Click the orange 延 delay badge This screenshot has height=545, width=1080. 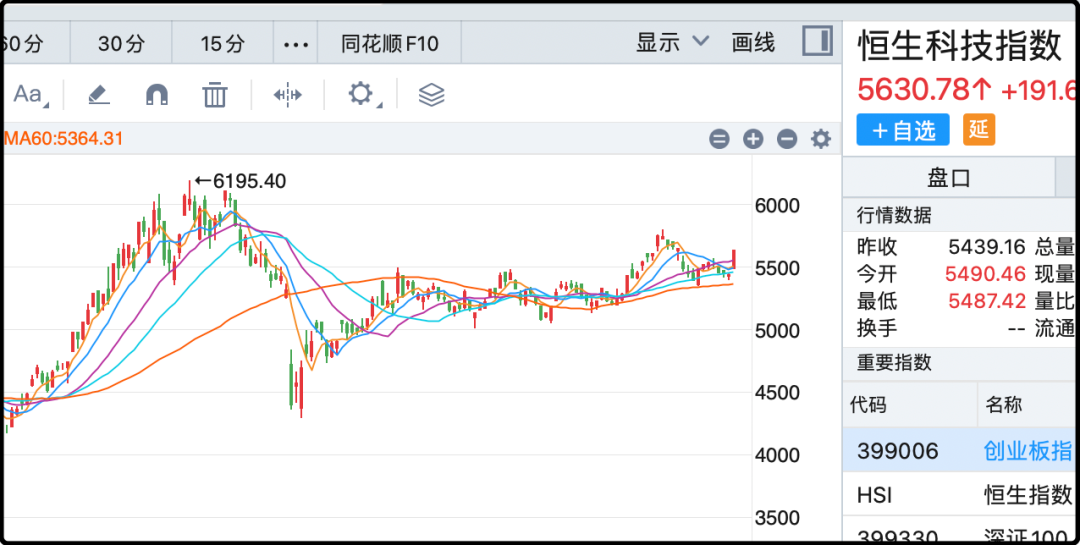979,130
